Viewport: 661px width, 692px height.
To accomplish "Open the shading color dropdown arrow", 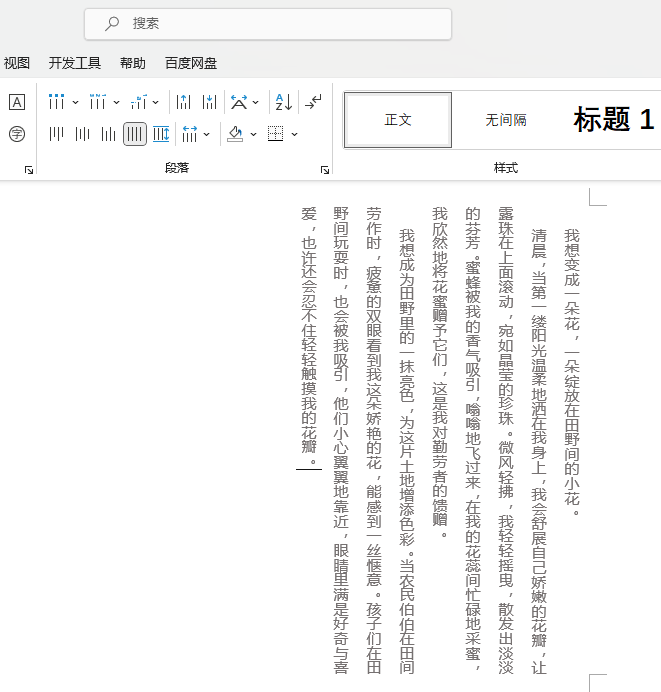I will [253, 134].
